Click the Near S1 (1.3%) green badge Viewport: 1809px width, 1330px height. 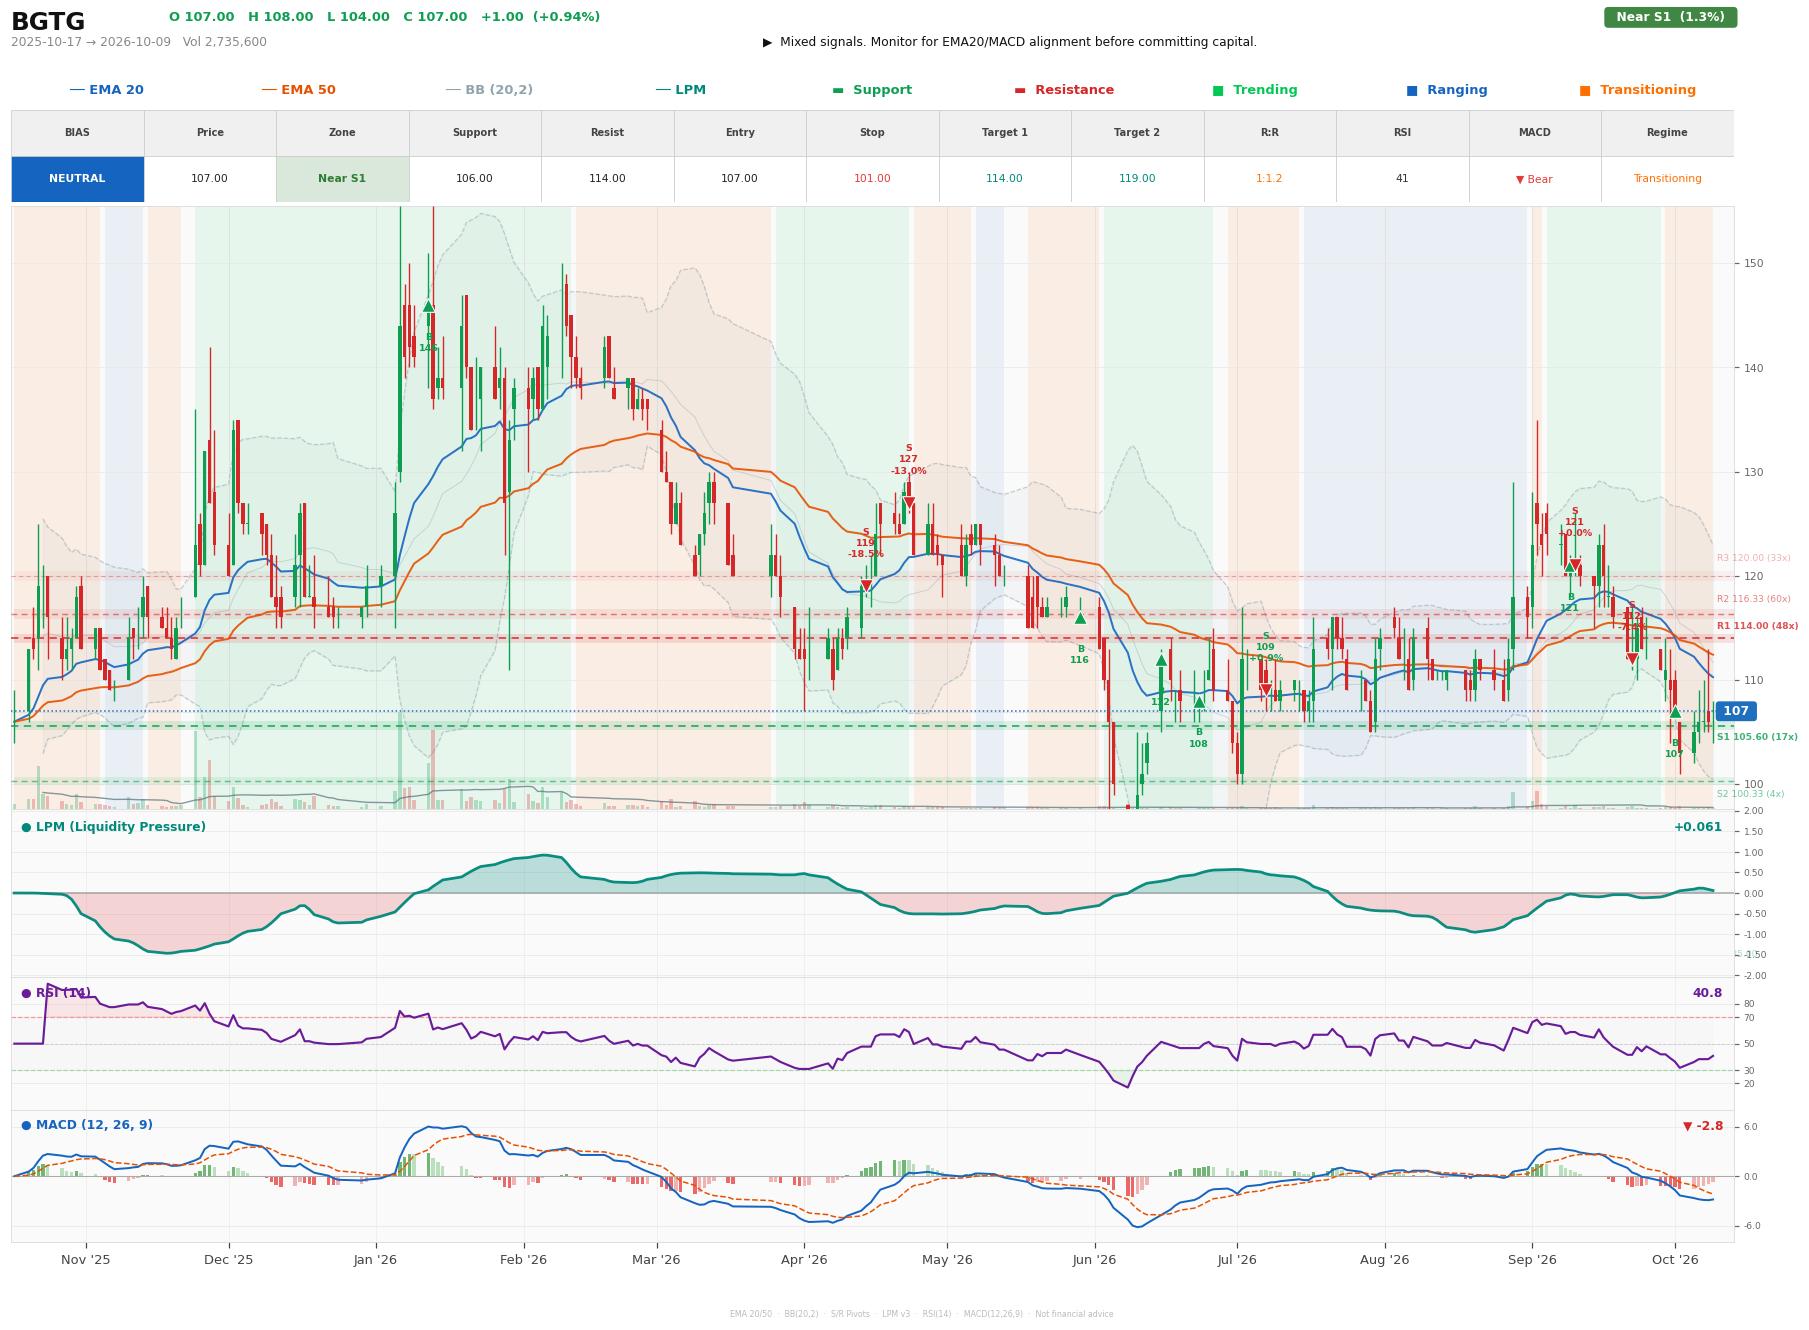[1670, 17]
